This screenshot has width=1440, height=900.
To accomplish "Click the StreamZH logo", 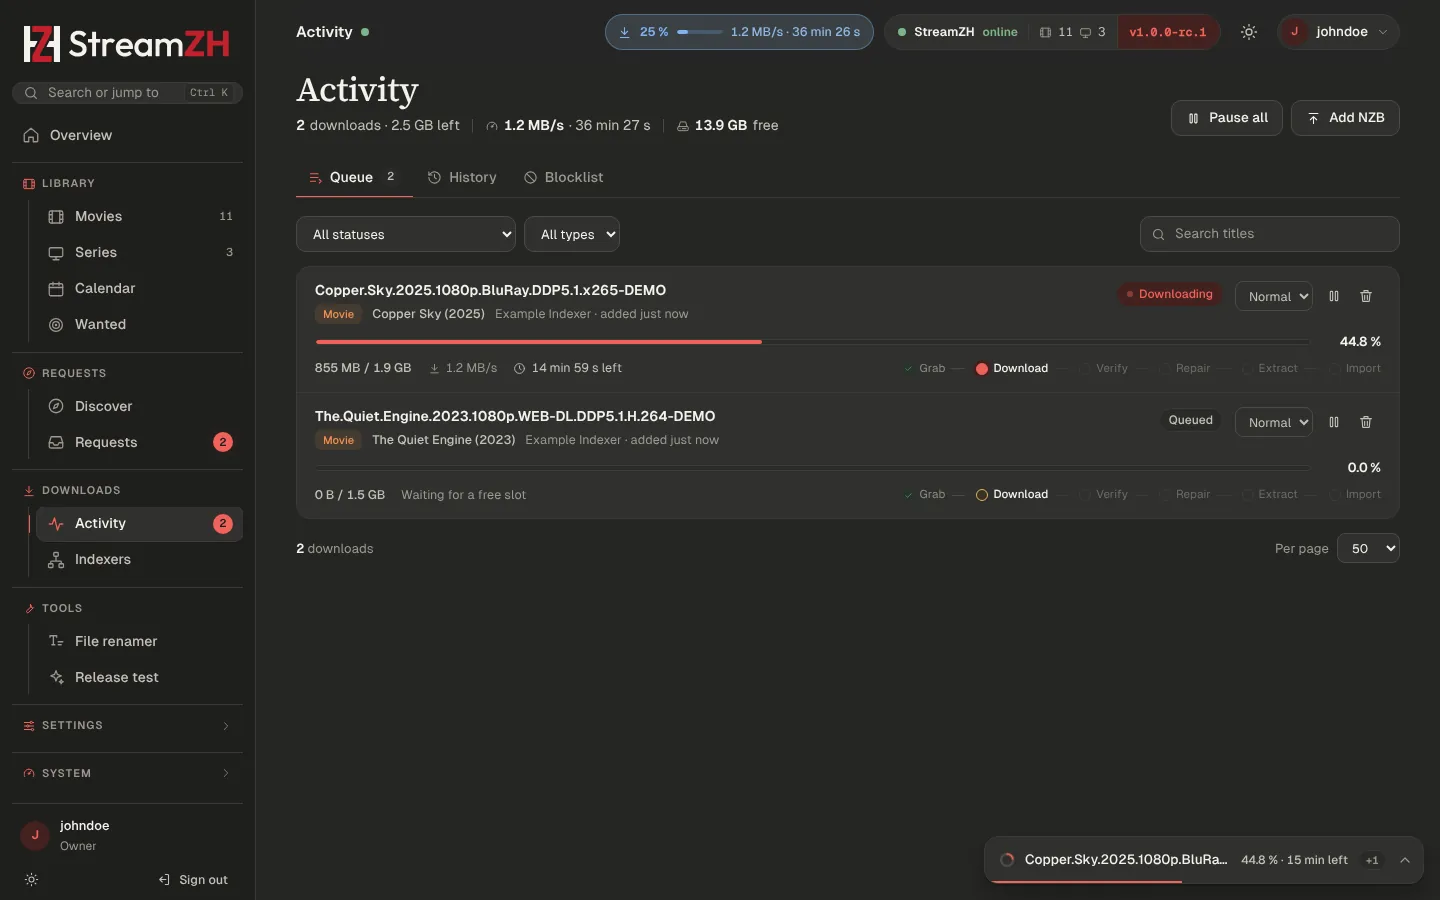I will point(127,44).
